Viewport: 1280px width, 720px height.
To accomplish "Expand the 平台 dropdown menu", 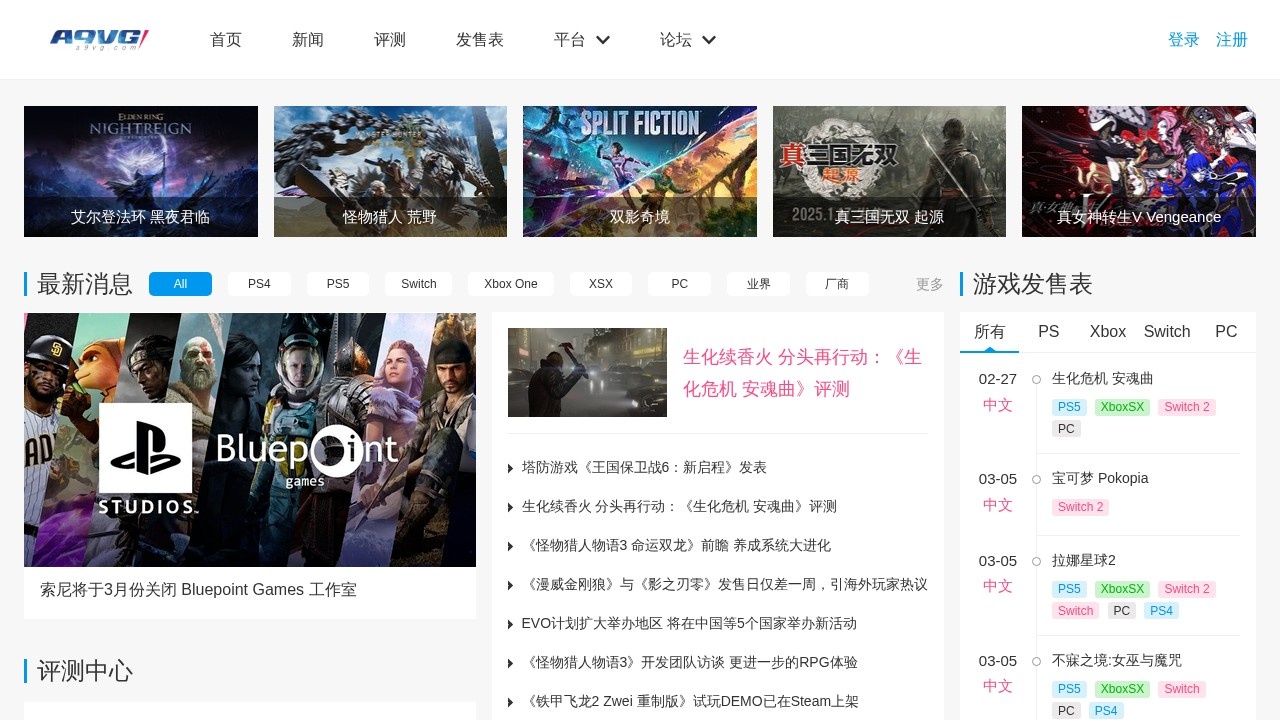I will [581, 40].
